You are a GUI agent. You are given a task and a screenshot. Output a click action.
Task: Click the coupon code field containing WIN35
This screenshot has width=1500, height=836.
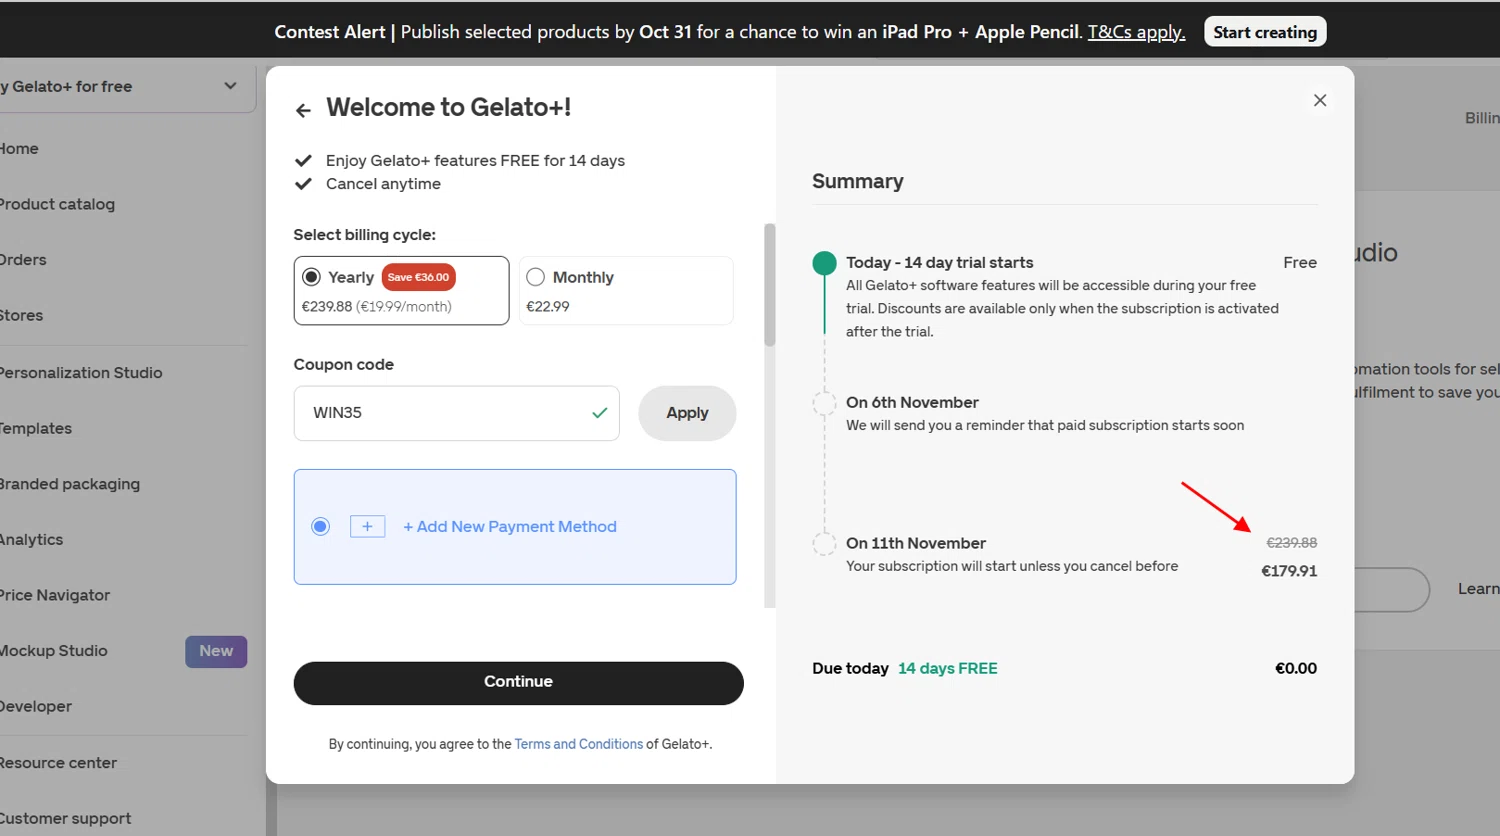[x=456, y=413]
